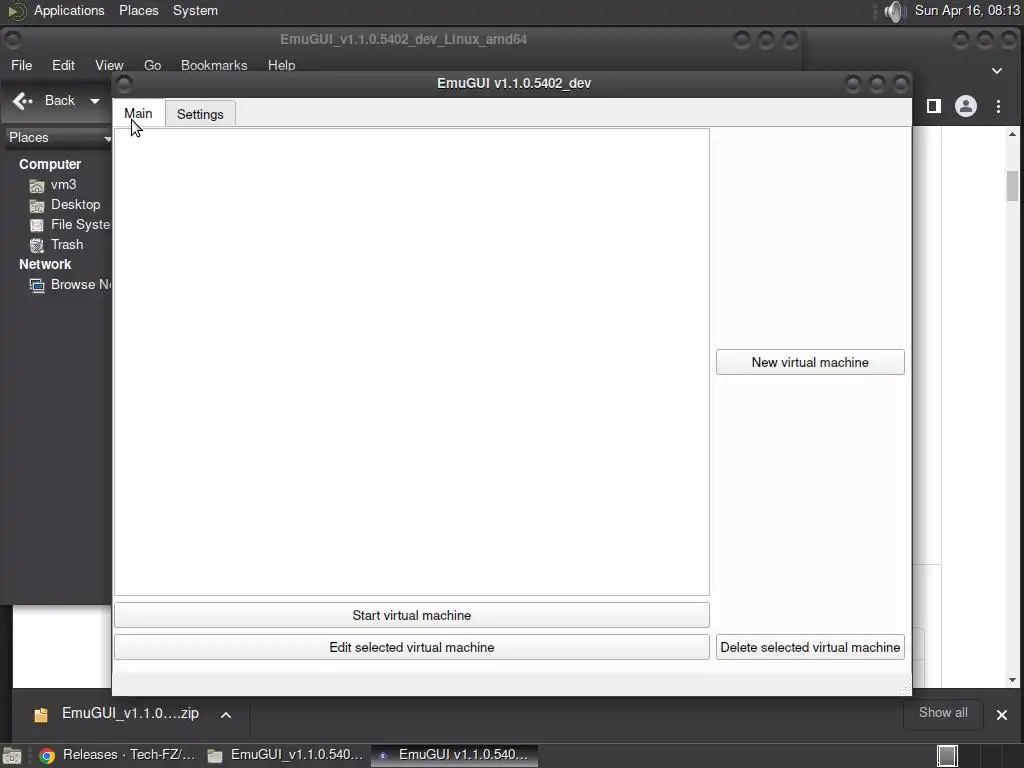Open the Places menu in top panel

coord(138,10)
